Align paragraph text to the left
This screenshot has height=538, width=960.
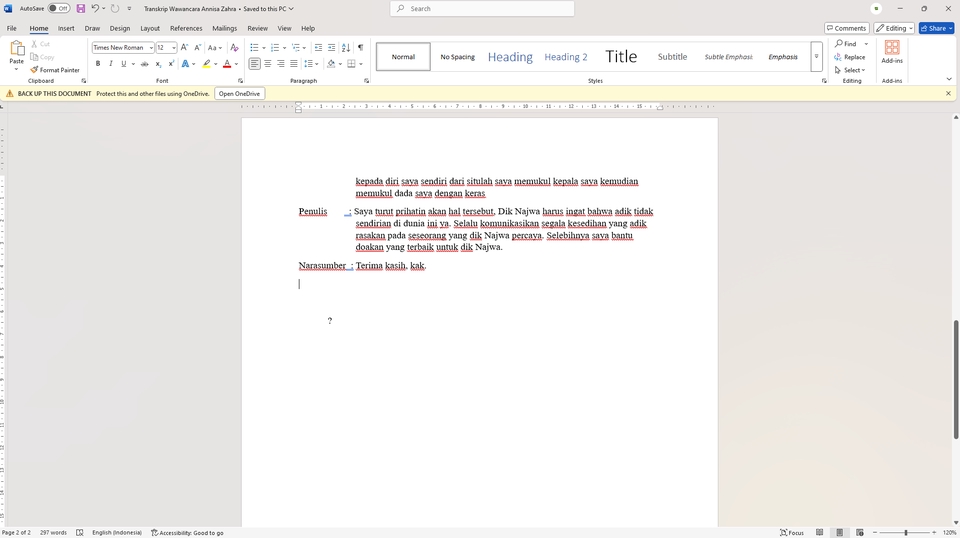point(254,64)
